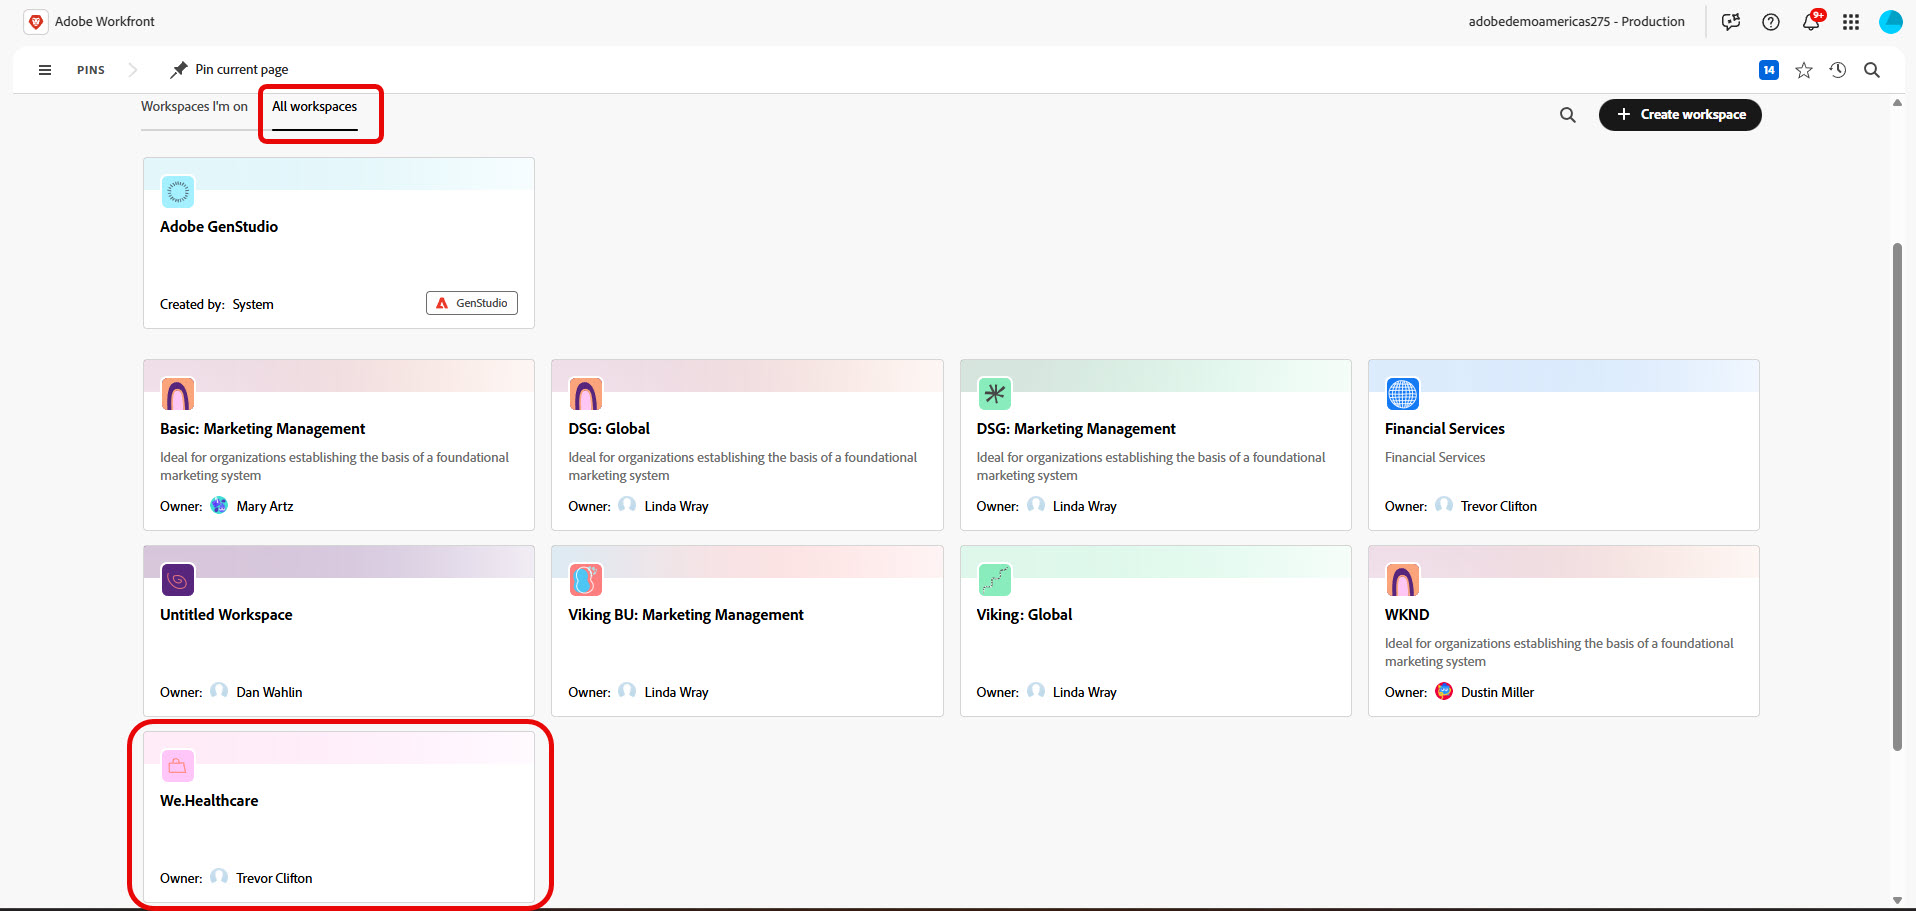Viewport: 1916px width, 911px height.
Task: Click owner name Dustin Miller
Action: 1497,693
